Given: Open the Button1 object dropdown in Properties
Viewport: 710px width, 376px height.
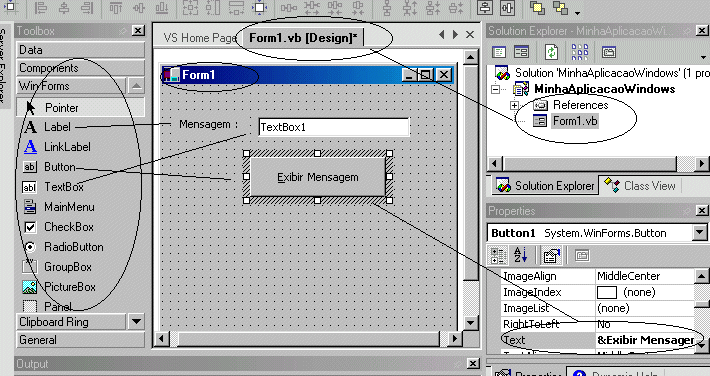Looking at the screenshot, I should coord(699,232).
